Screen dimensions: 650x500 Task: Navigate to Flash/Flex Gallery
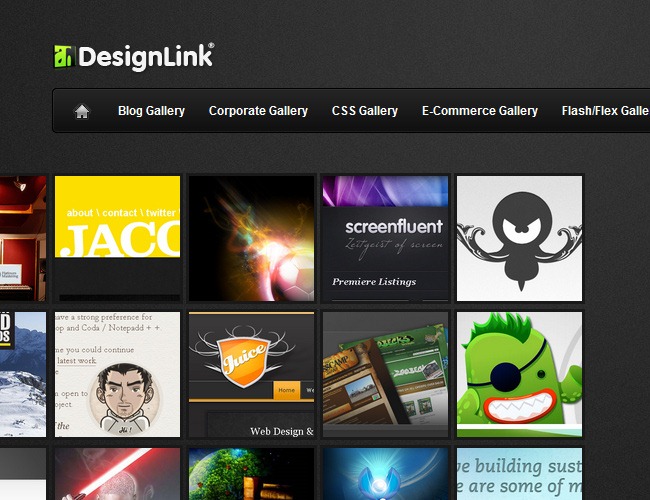pos(605,111)
